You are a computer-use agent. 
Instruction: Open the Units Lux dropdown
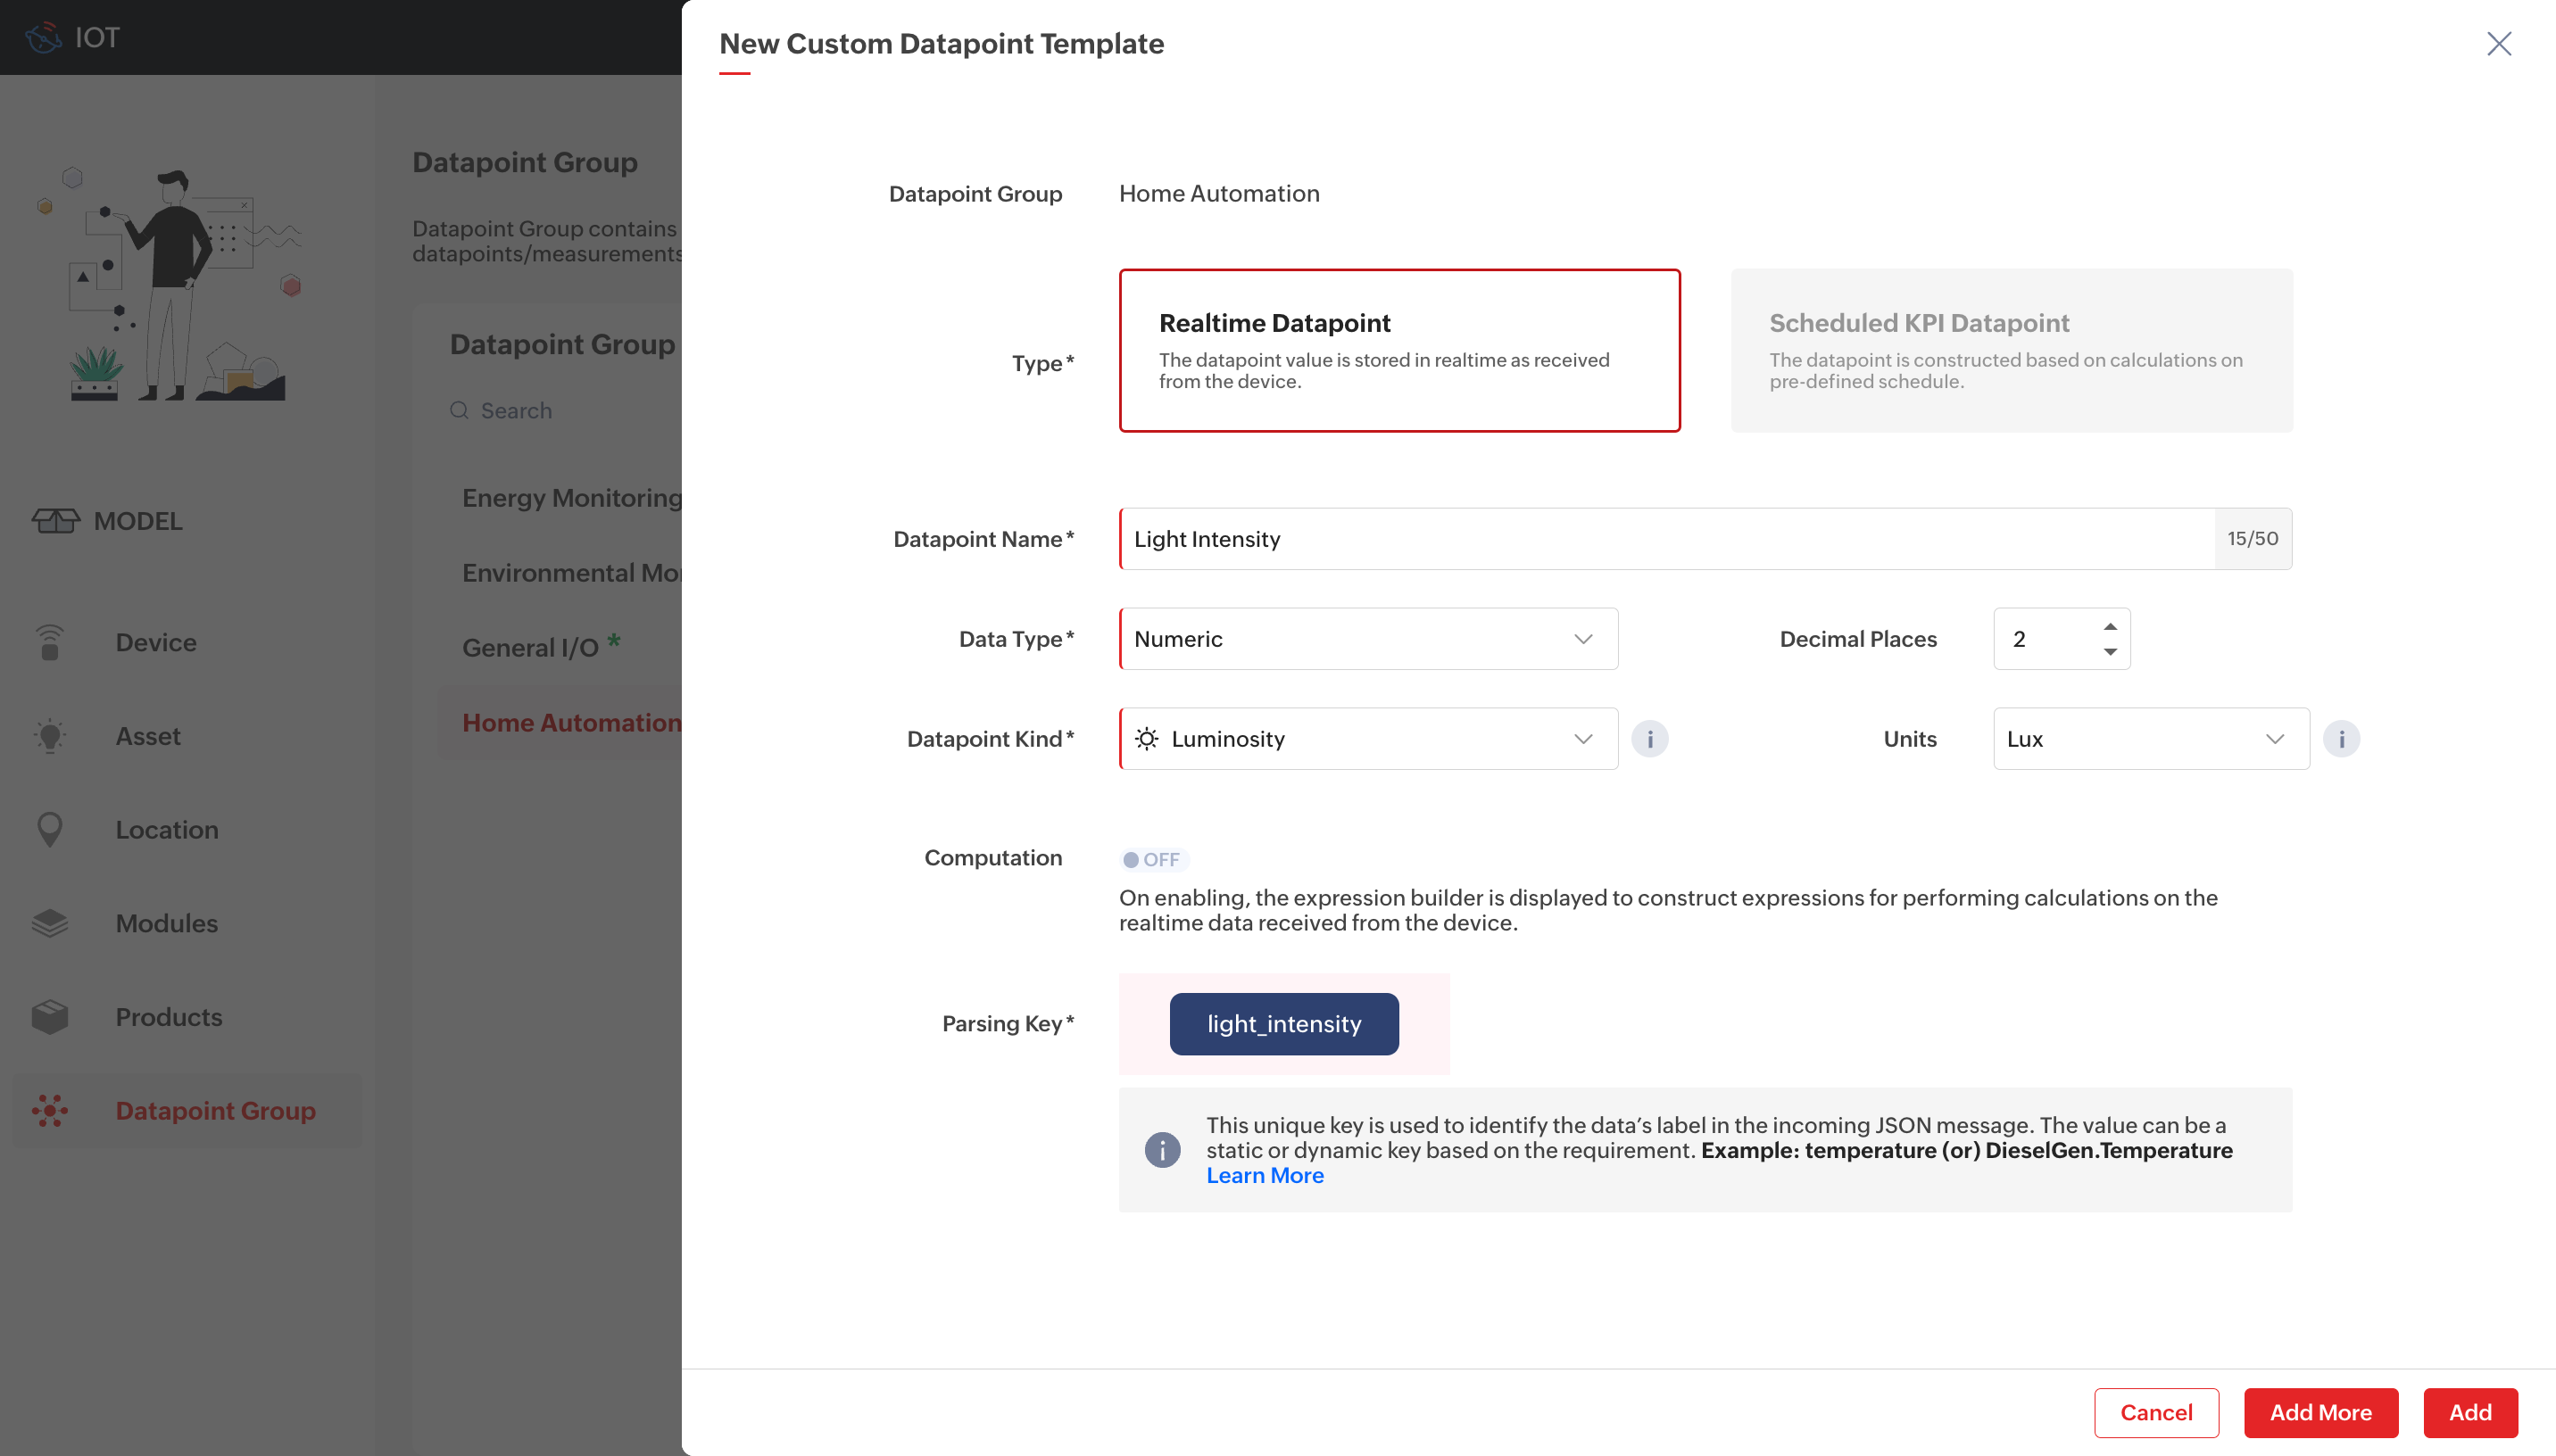tap(2151, 739)
